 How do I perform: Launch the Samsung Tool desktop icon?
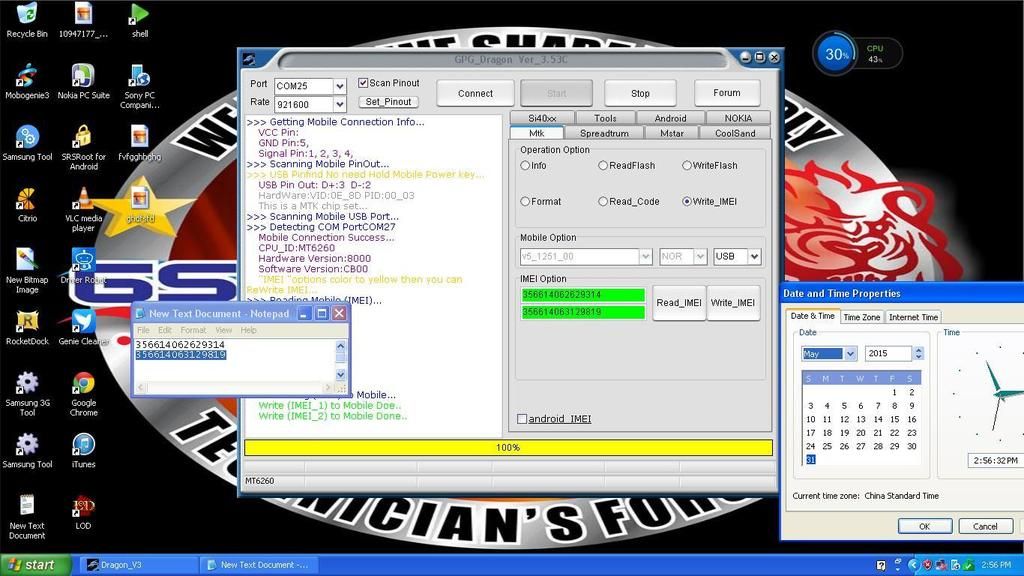[x=27, y=138]
